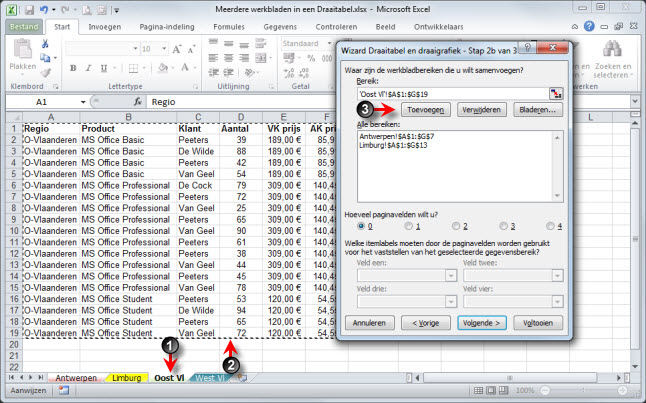Click the Merge and center icon

[x=261, y=59]
